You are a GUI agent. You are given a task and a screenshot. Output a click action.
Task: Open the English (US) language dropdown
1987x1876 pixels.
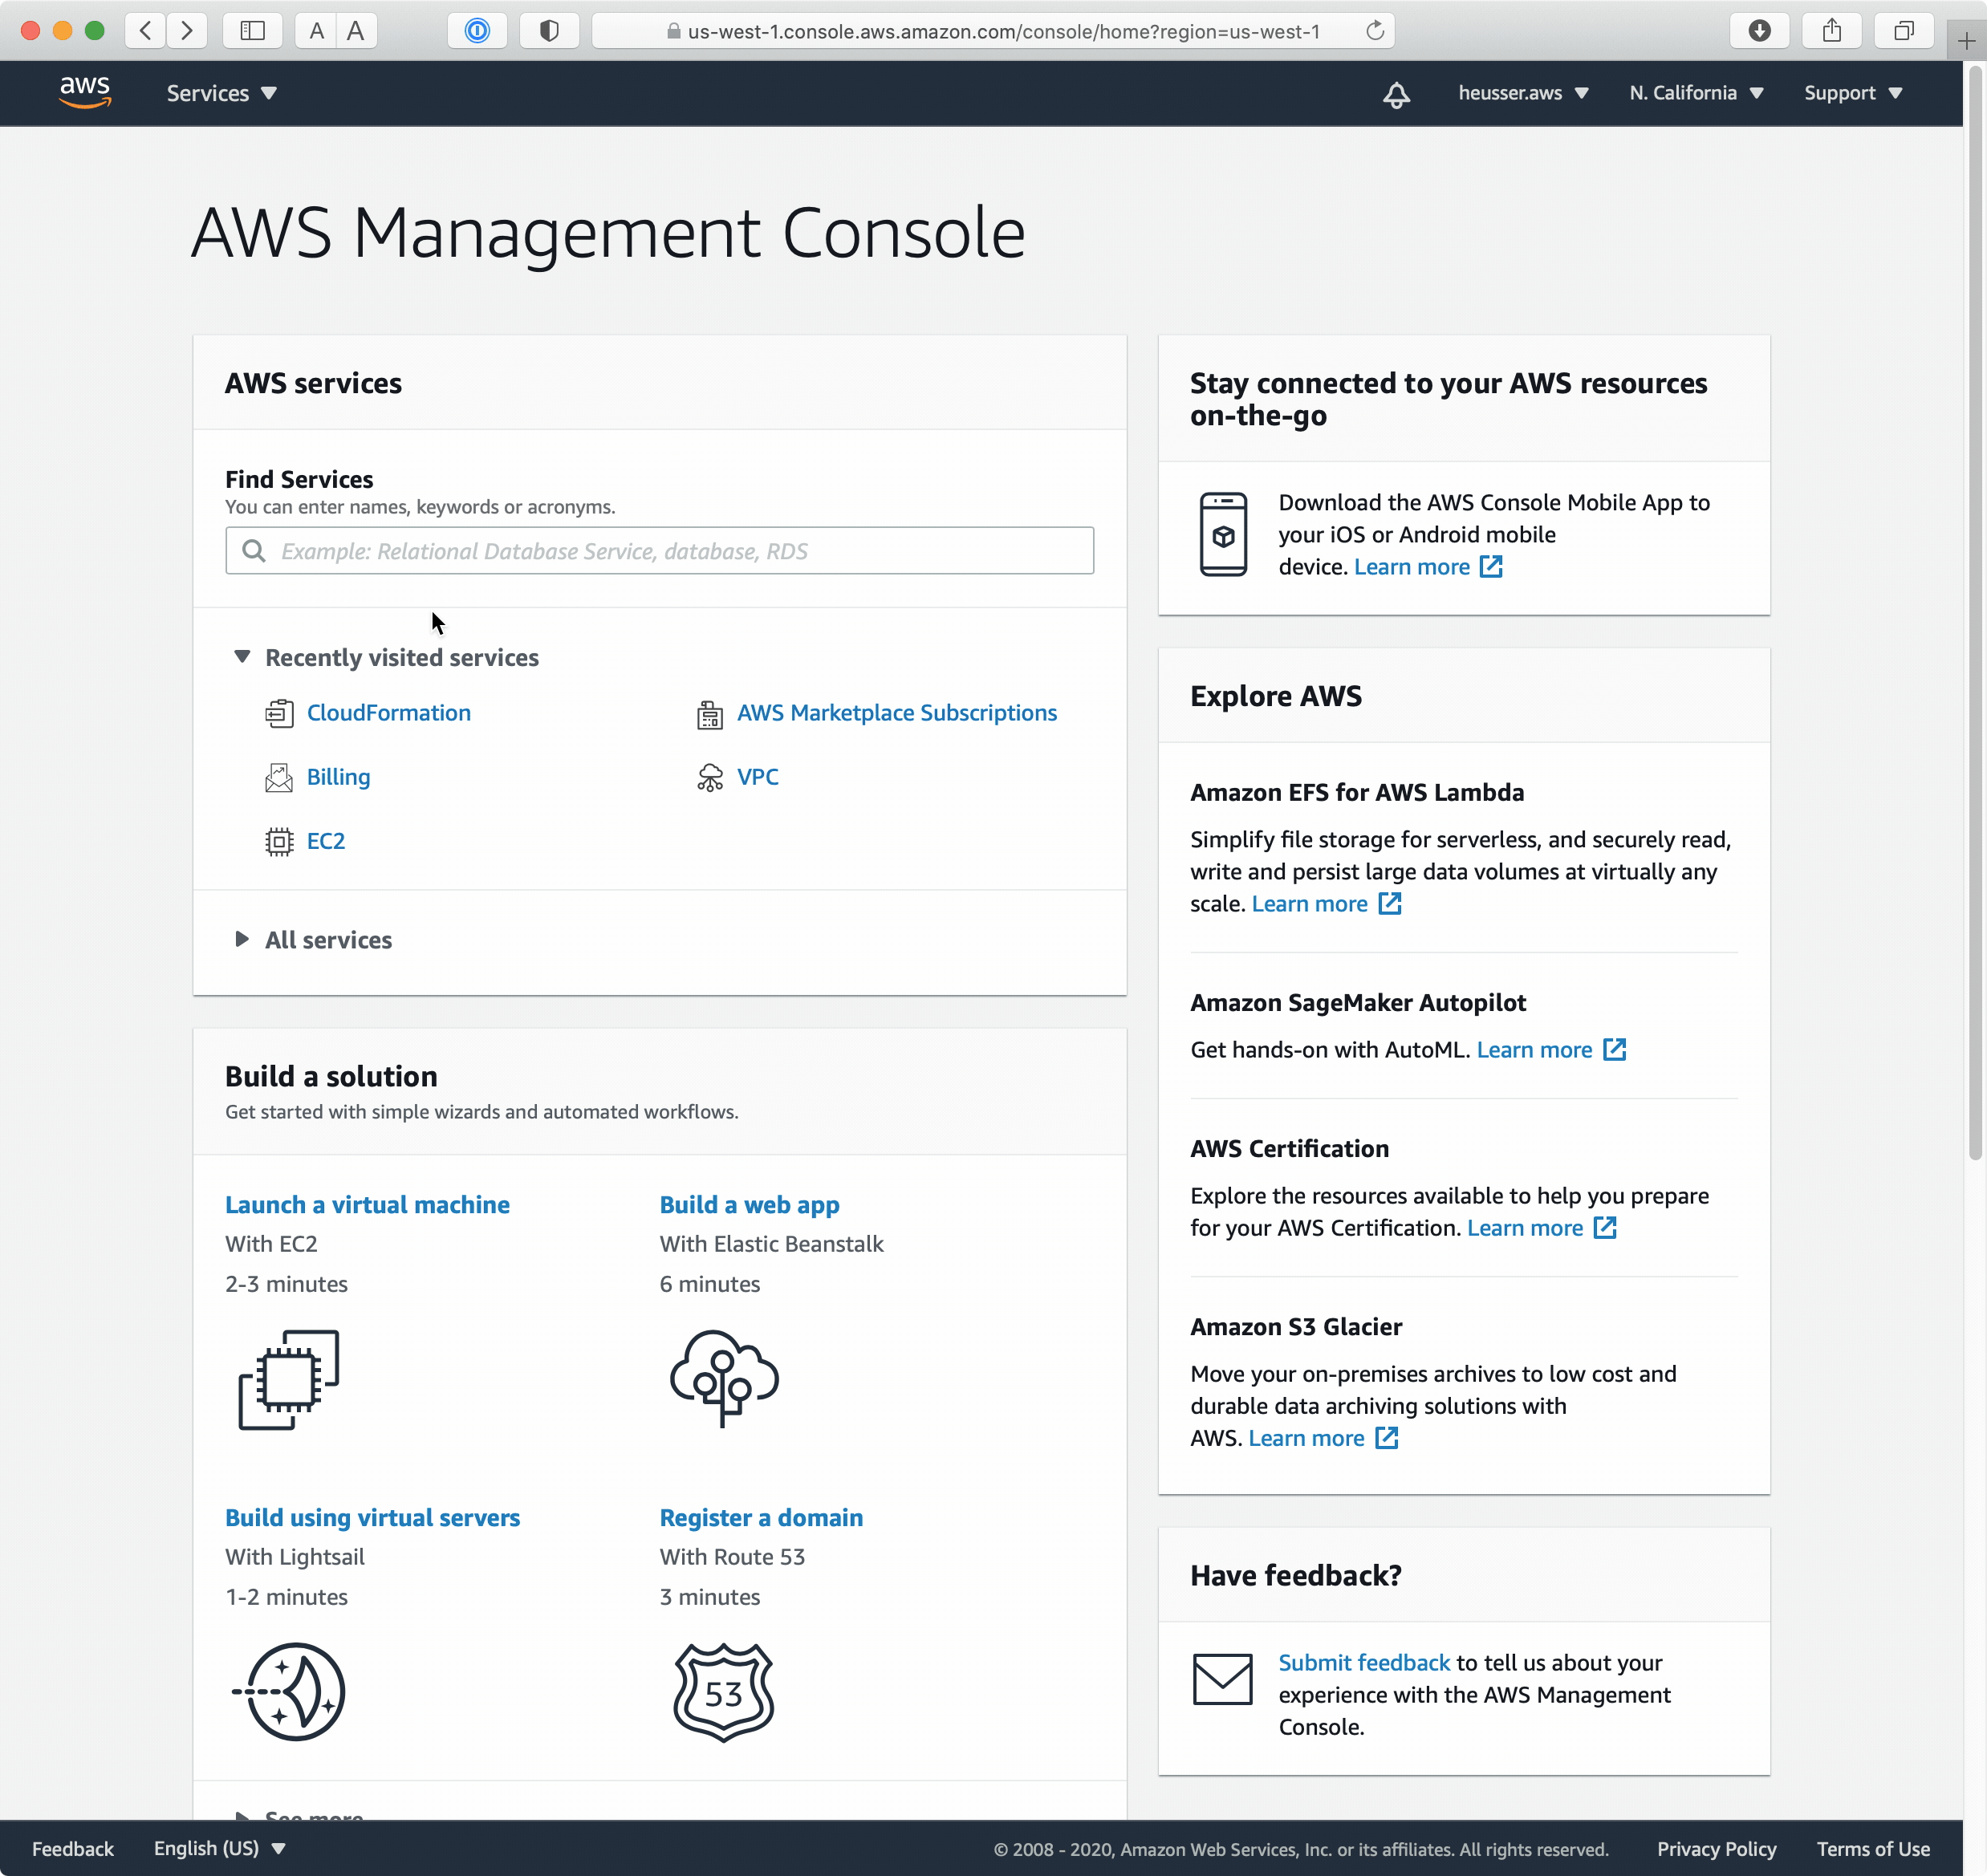pos(219,1848)
